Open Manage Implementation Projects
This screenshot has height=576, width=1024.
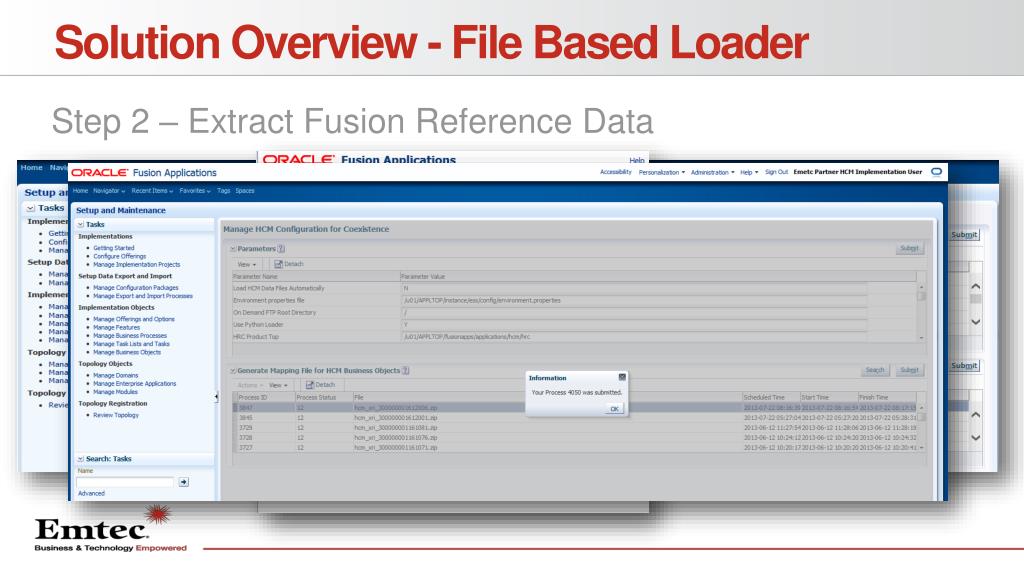coord(136,264)
